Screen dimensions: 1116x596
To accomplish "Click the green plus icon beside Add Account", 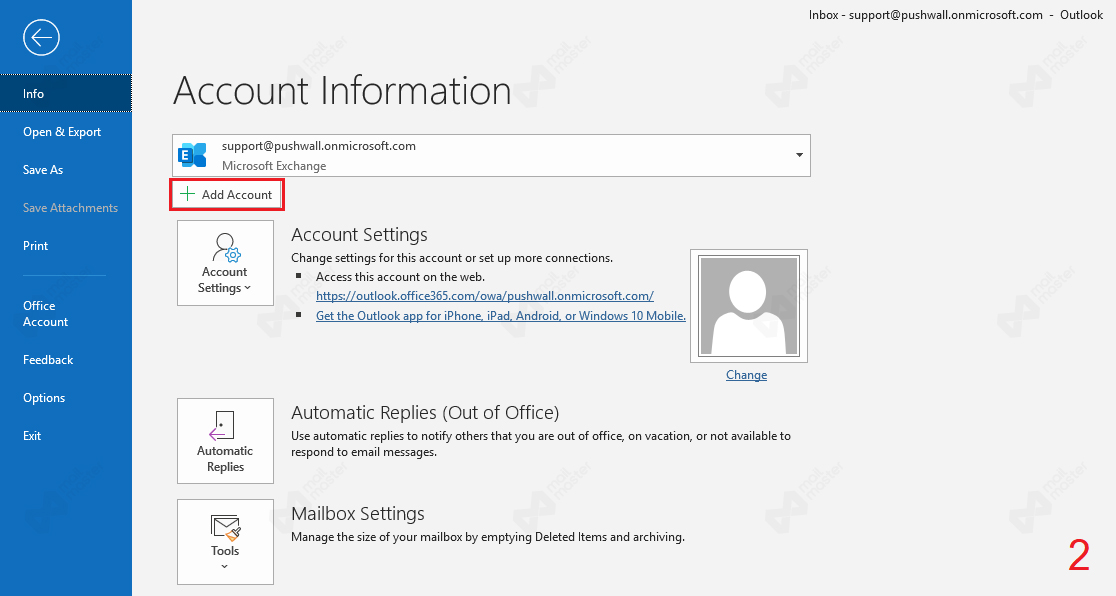I will tap(187, 194).
